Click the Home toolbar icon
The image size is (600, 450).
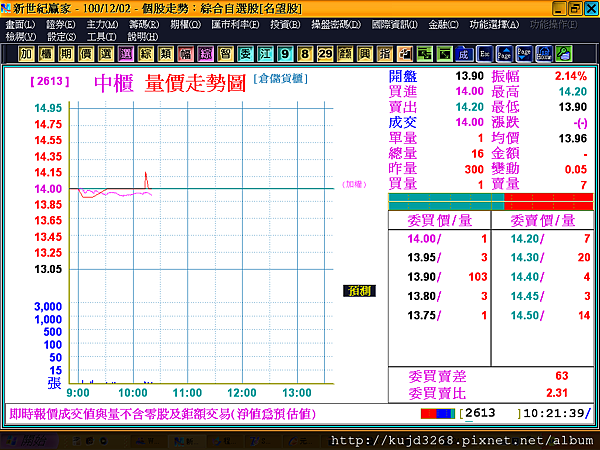point(544,54)
